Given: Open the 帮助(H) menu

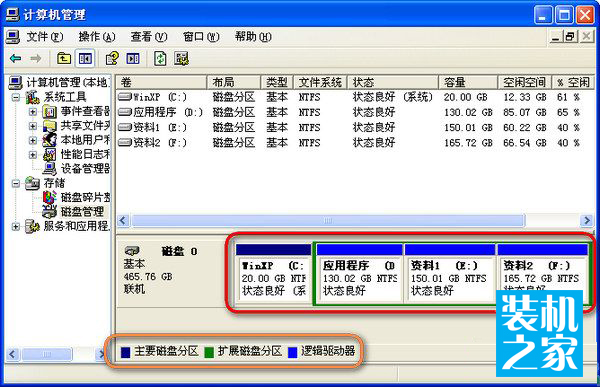Looking at the screenshot, I should (x=253, y=37).
